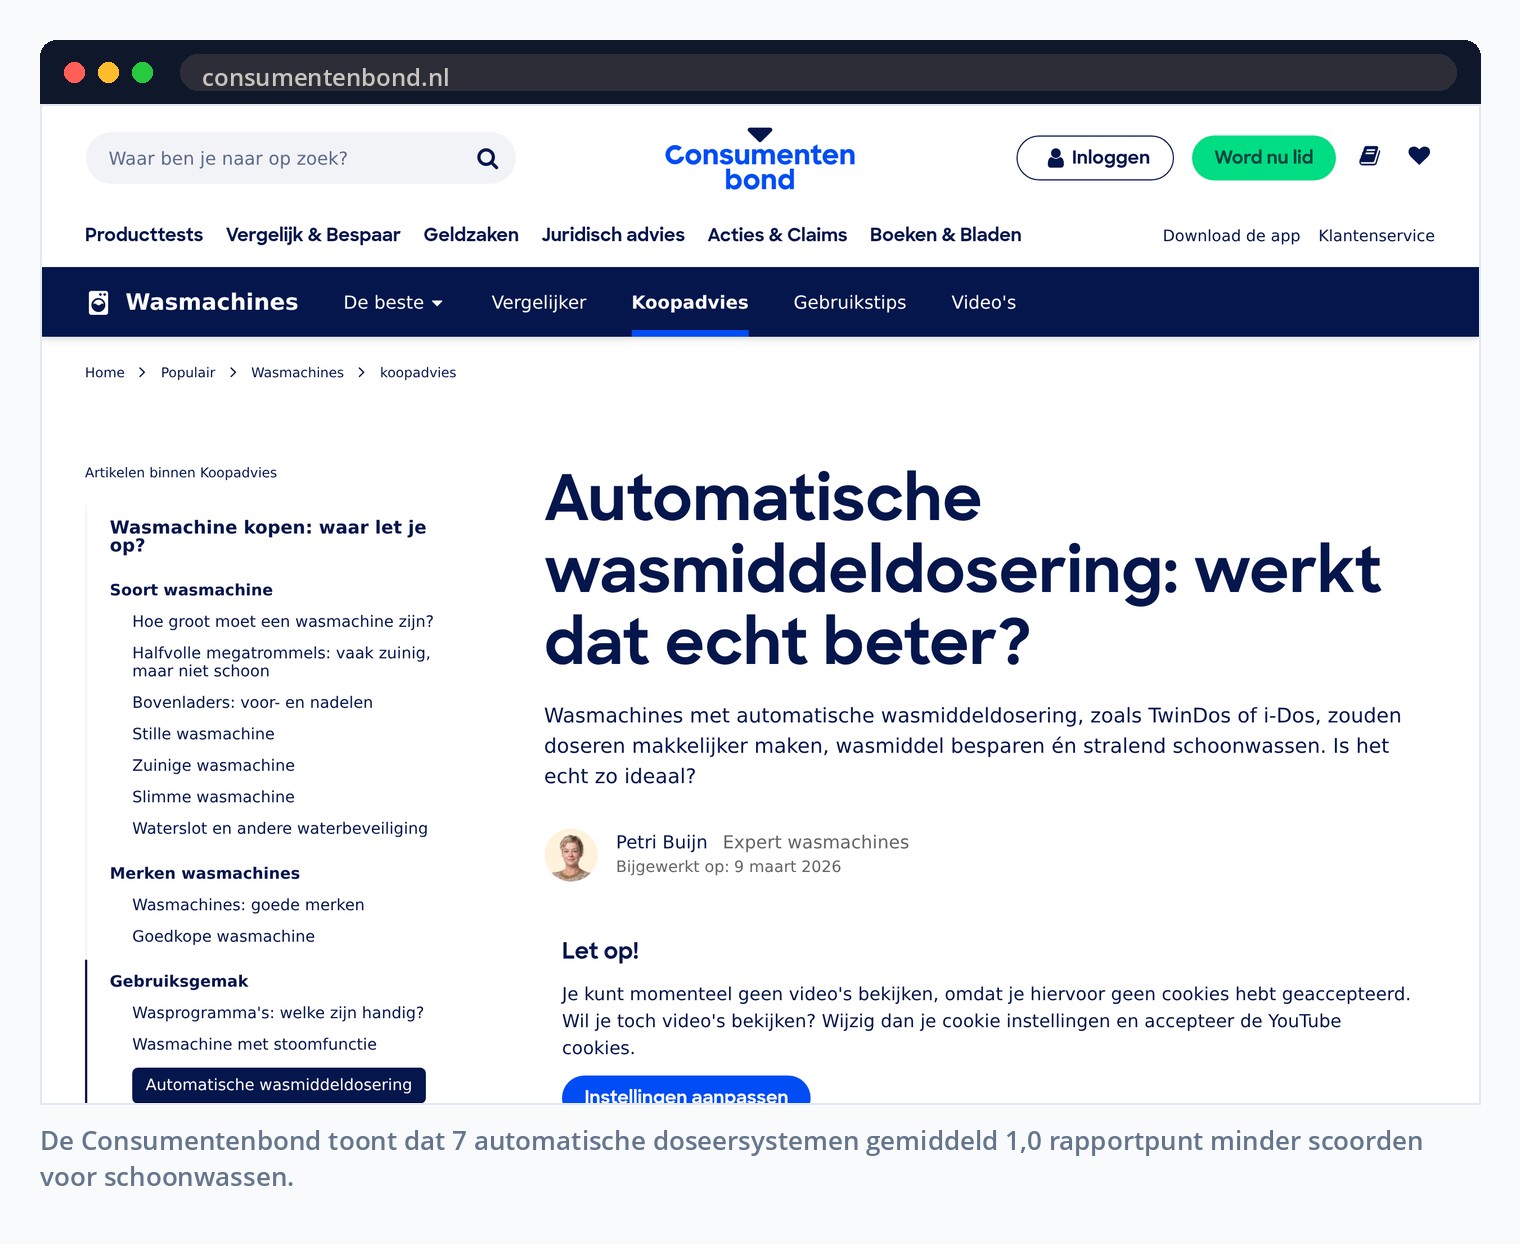This screenshot has width=1520, height=1244.
Task: Click the consumentenbond.nl address bar
Action: tap(818, 73)
